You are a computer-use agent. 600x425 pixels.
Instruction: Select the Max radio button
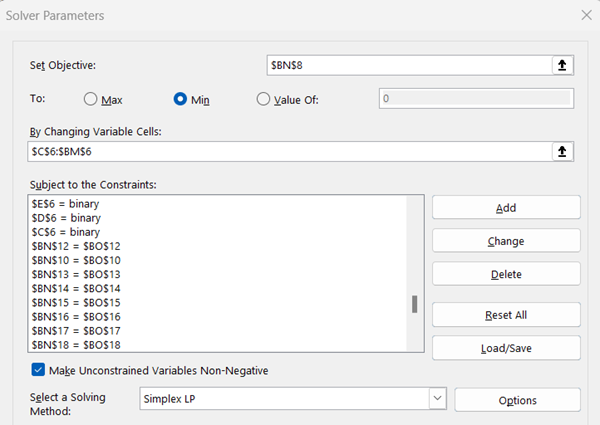tap(91, 99)
